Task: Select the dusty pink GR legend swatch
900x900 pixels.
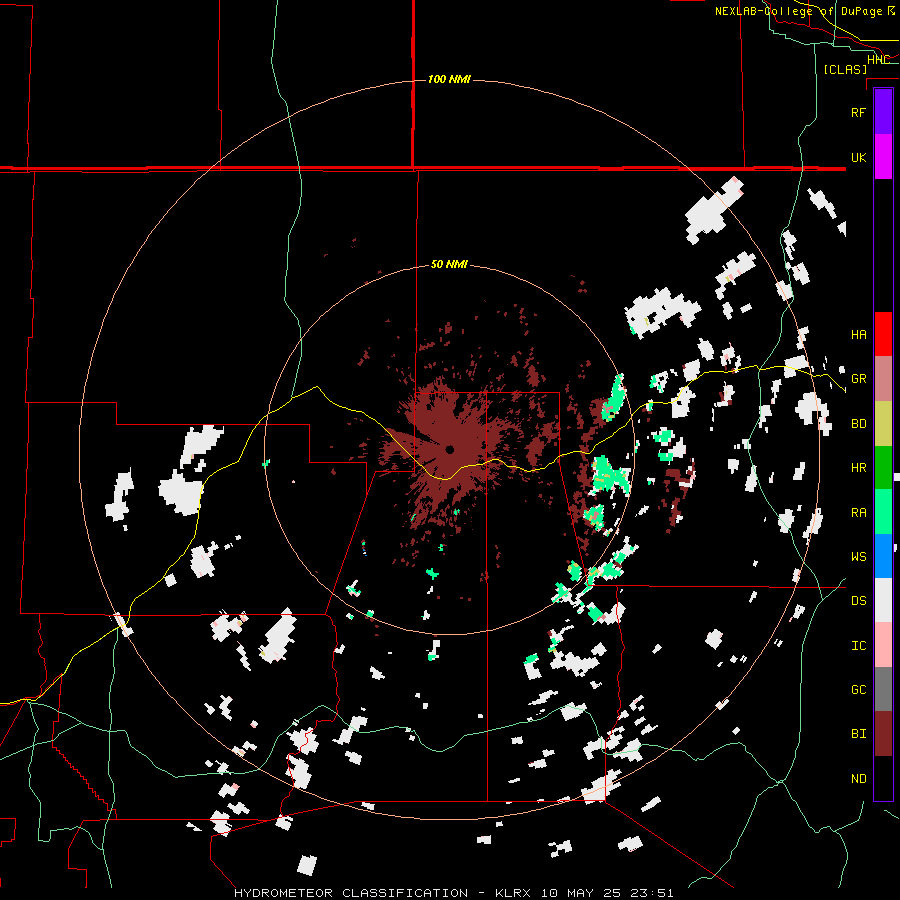Action: [x=883, y=379]
